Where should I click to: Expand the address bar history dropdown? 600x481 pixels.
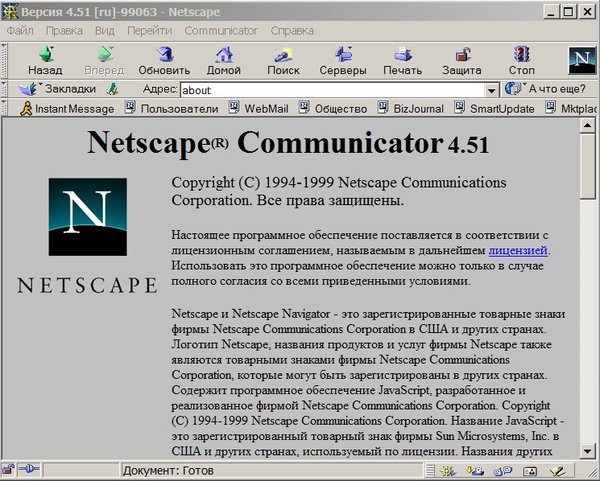point(491,90)
